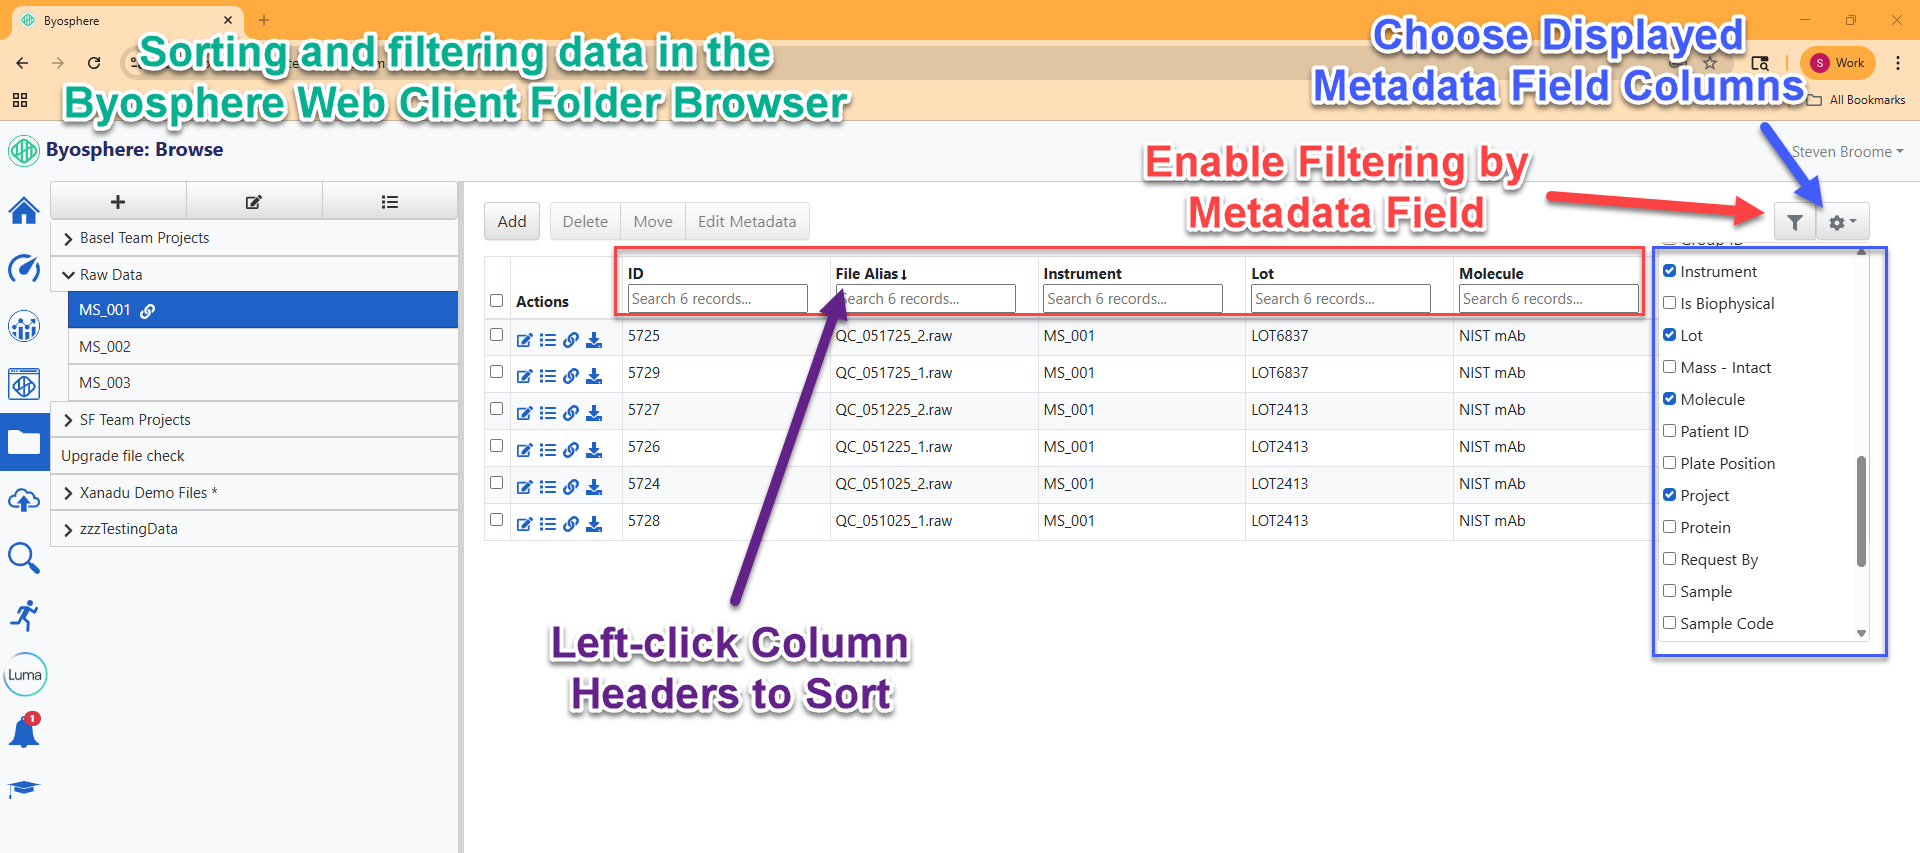Sort by the Instrument column header
Viewport: 1920px width, 853px height.
click(x=1082, y=274)
